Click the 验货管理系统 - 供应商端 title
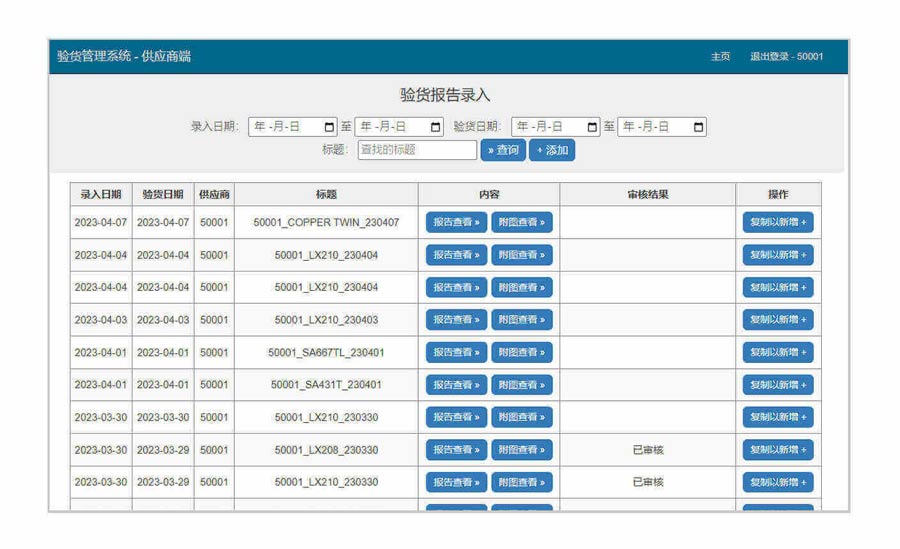Viewport: 900px width, 549px height. [x=124, y=57]
